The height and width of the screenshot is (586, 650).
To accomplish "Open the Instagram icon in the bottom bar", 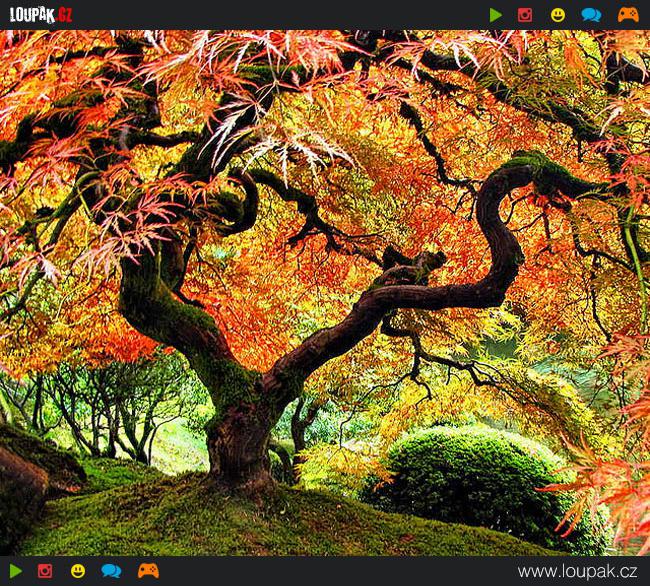I will (45, 571).
